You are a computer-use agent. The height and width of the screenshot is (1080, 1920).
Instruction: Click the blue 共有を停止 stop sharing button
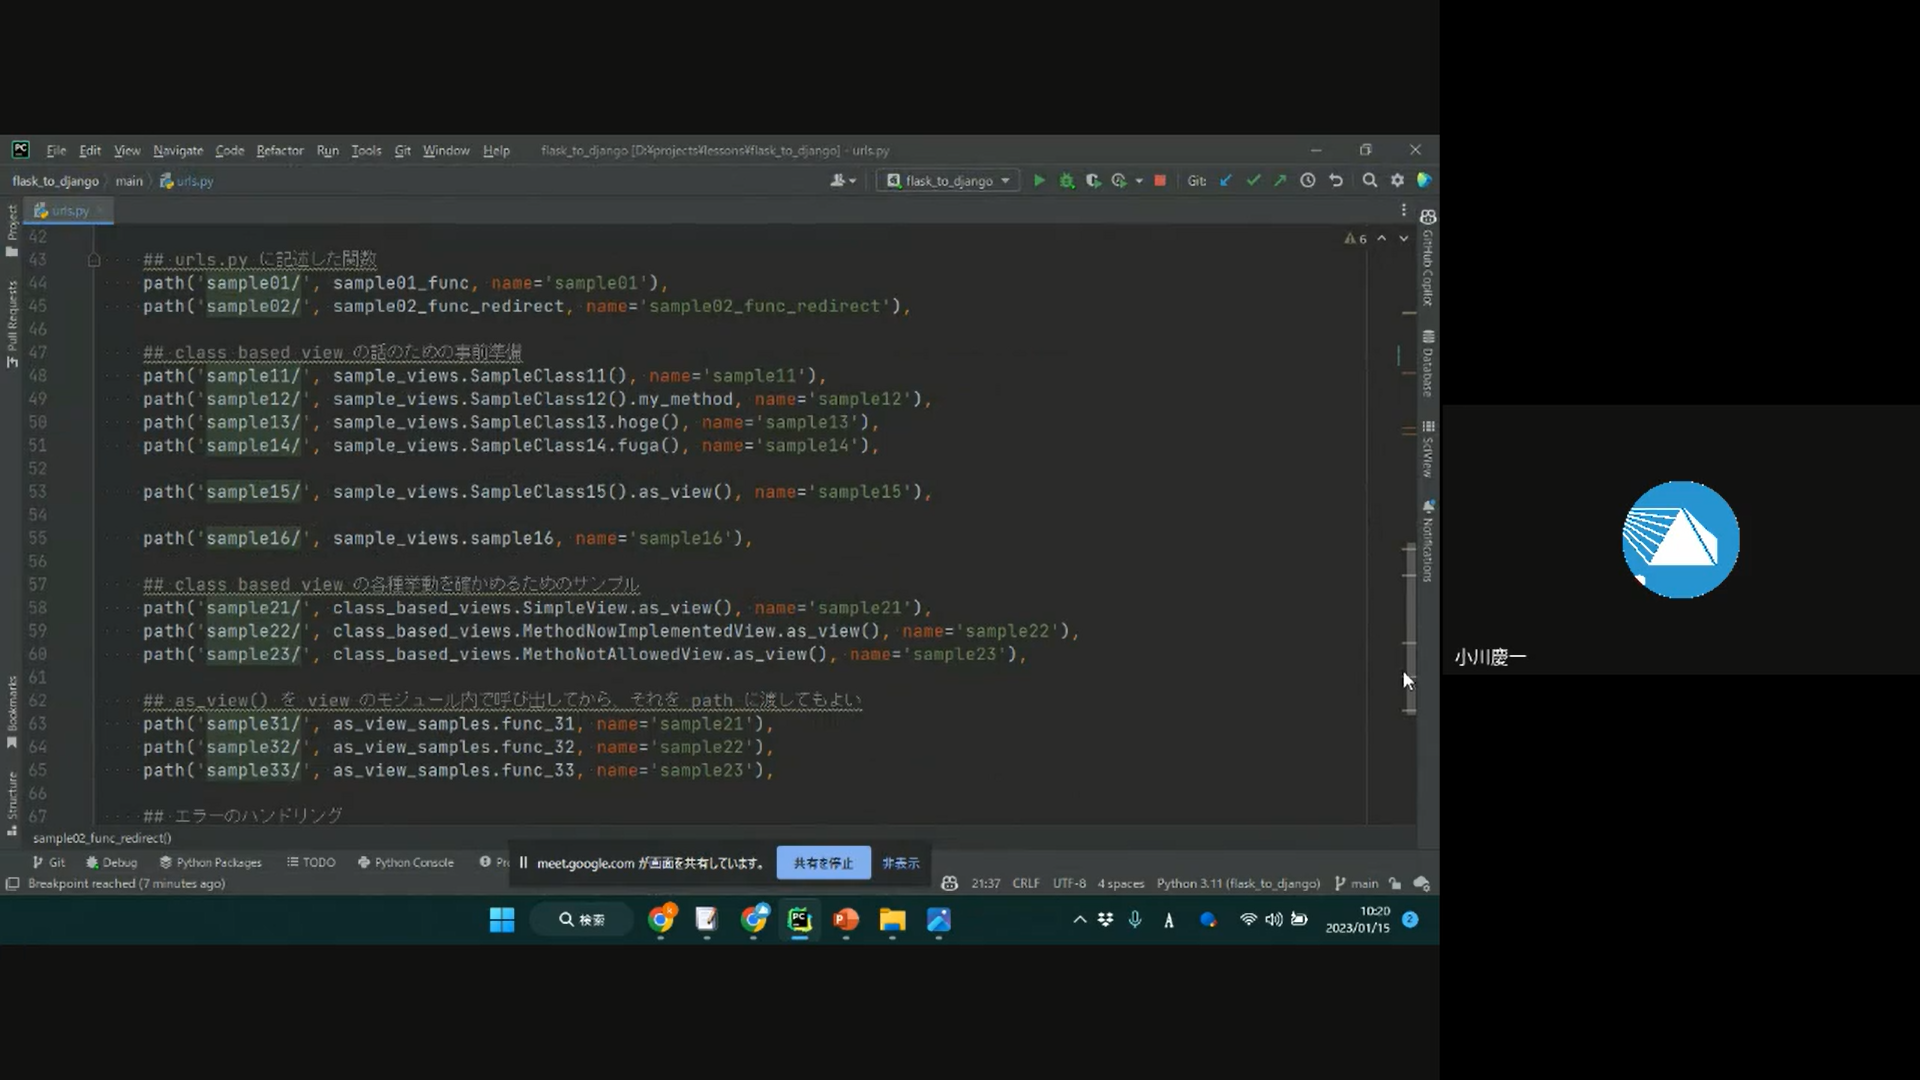[x=823, y=863]
